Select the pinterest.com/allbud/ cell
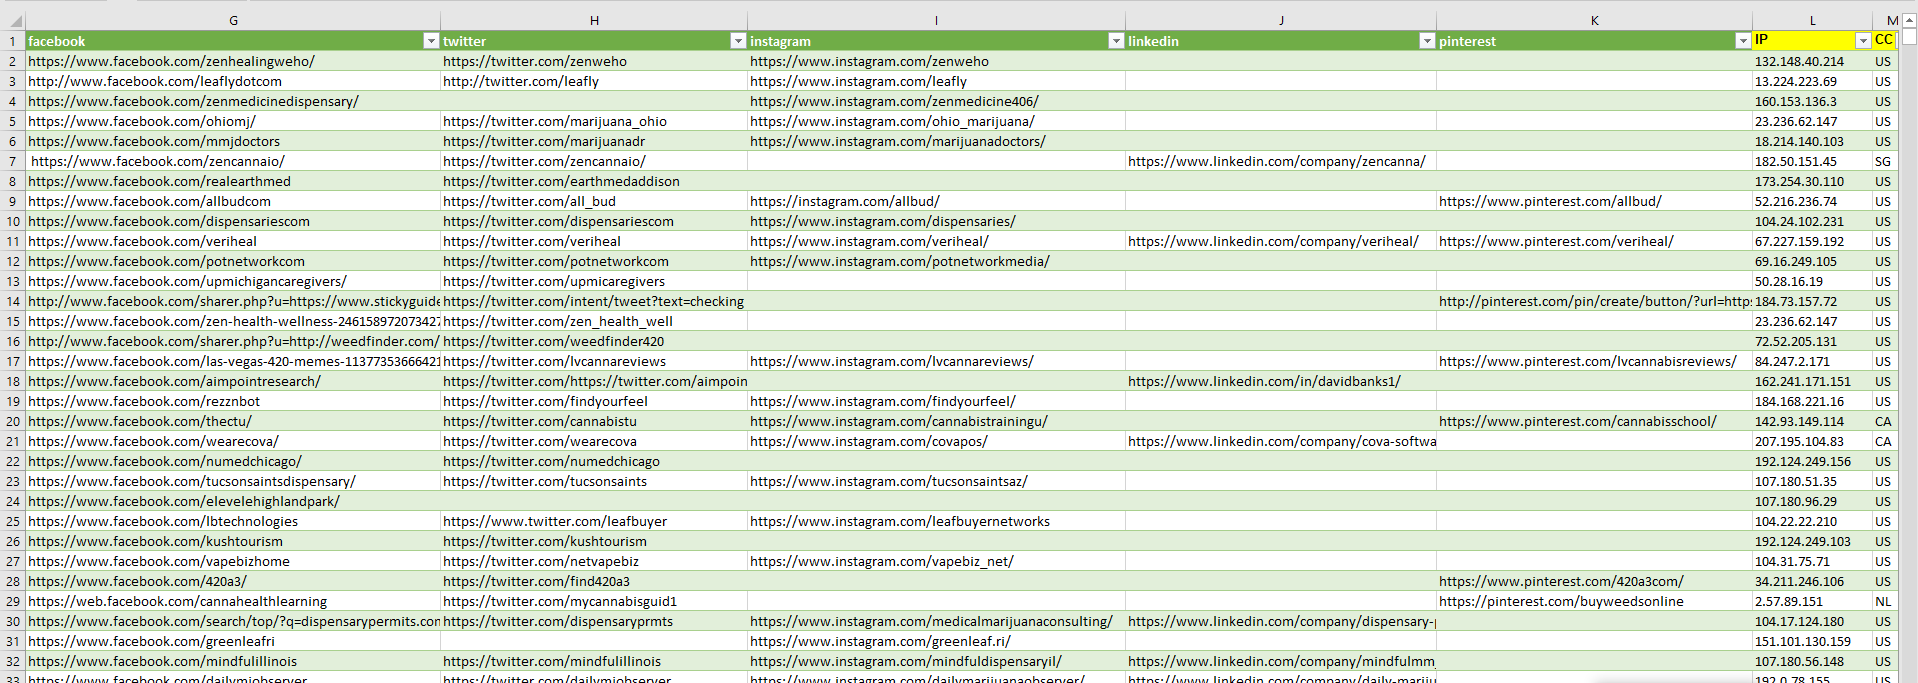 [1594, 201]
